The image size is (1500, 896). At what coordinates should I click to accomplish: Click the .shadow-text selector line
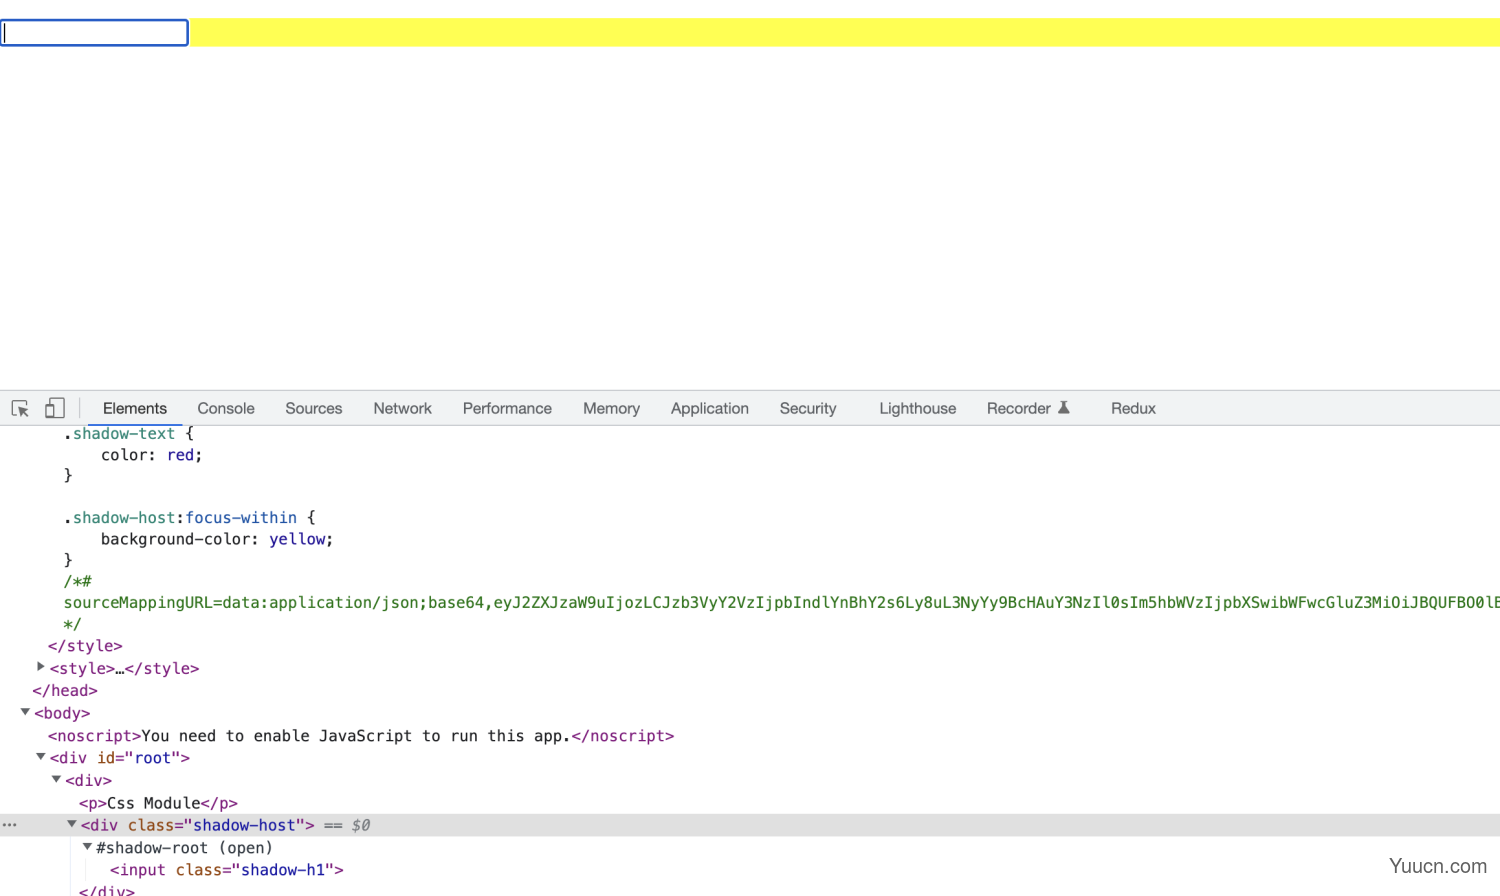pyautogui.click(x=128, y=434)
